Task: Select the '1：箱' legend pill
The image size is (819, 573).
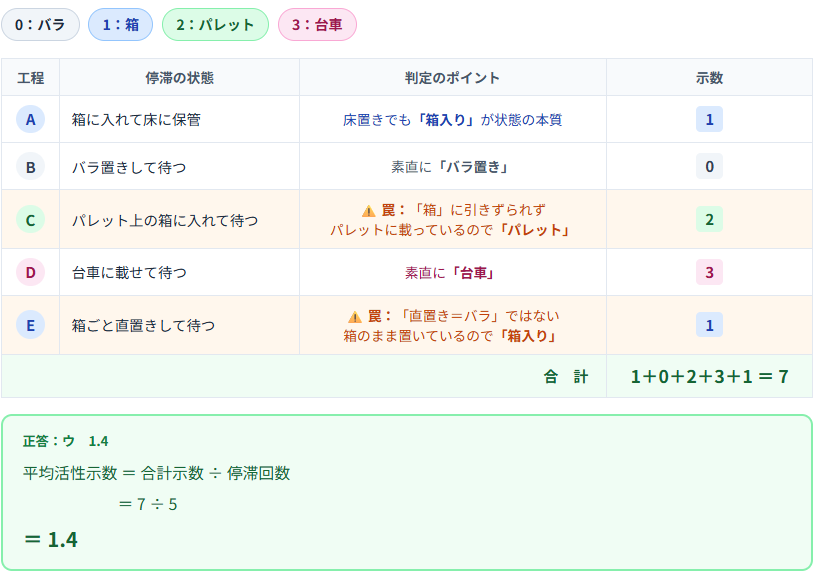Action: (x=120, y=25)
